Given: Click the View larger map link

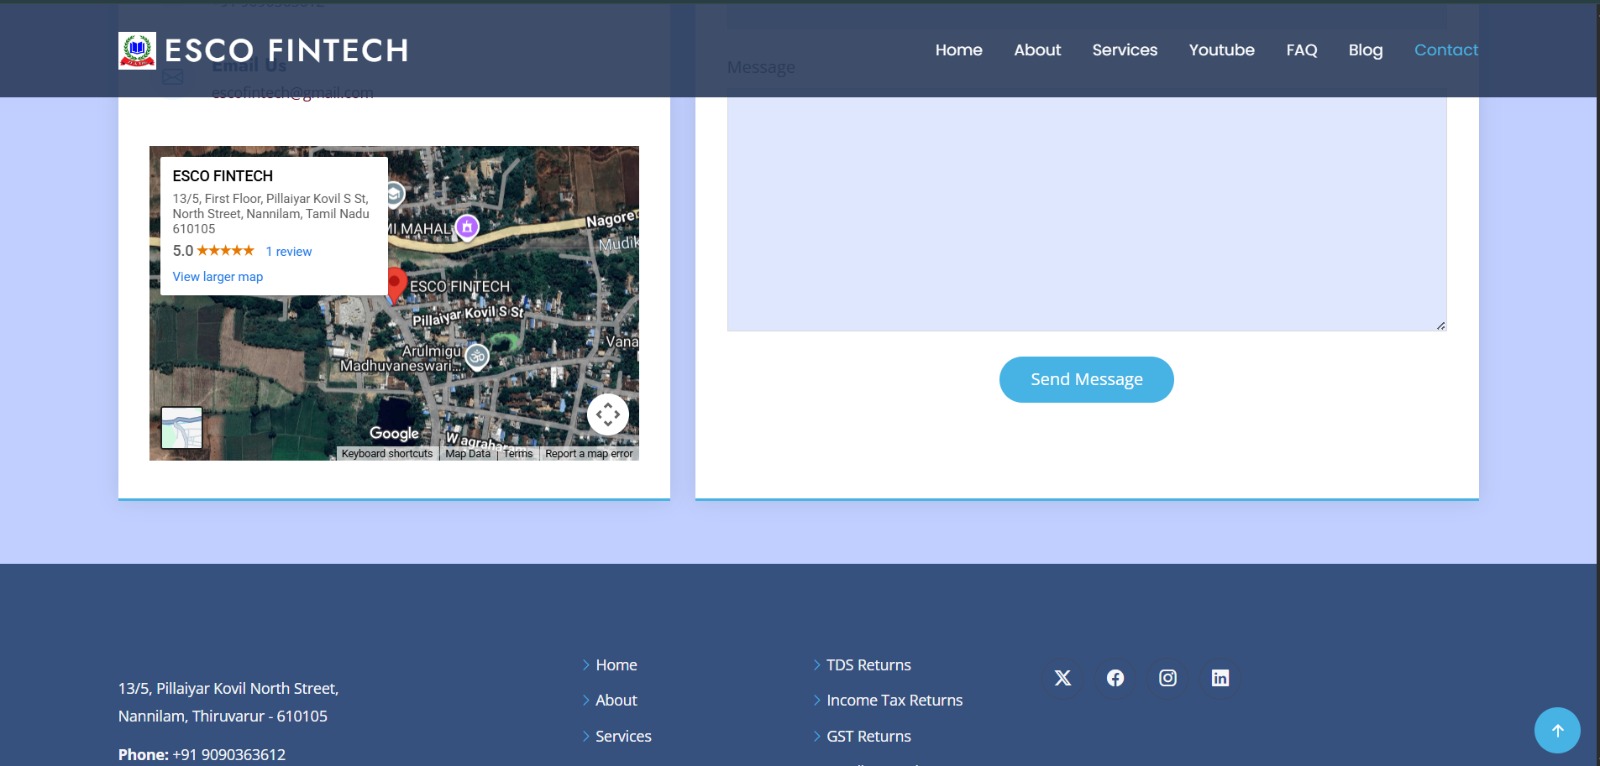Looking at the screenshot, I should pos(218,277).
